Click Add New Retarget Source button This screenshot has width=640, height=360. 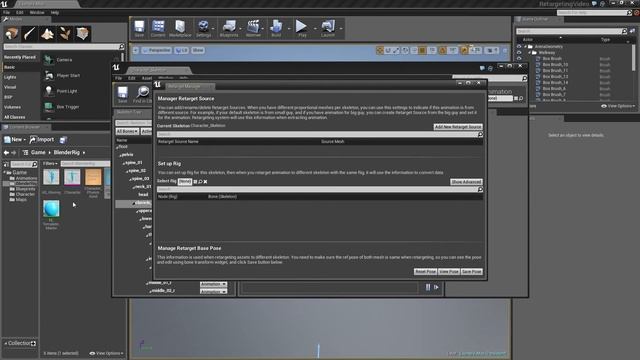pyautogui.click(x=458, y=127)
